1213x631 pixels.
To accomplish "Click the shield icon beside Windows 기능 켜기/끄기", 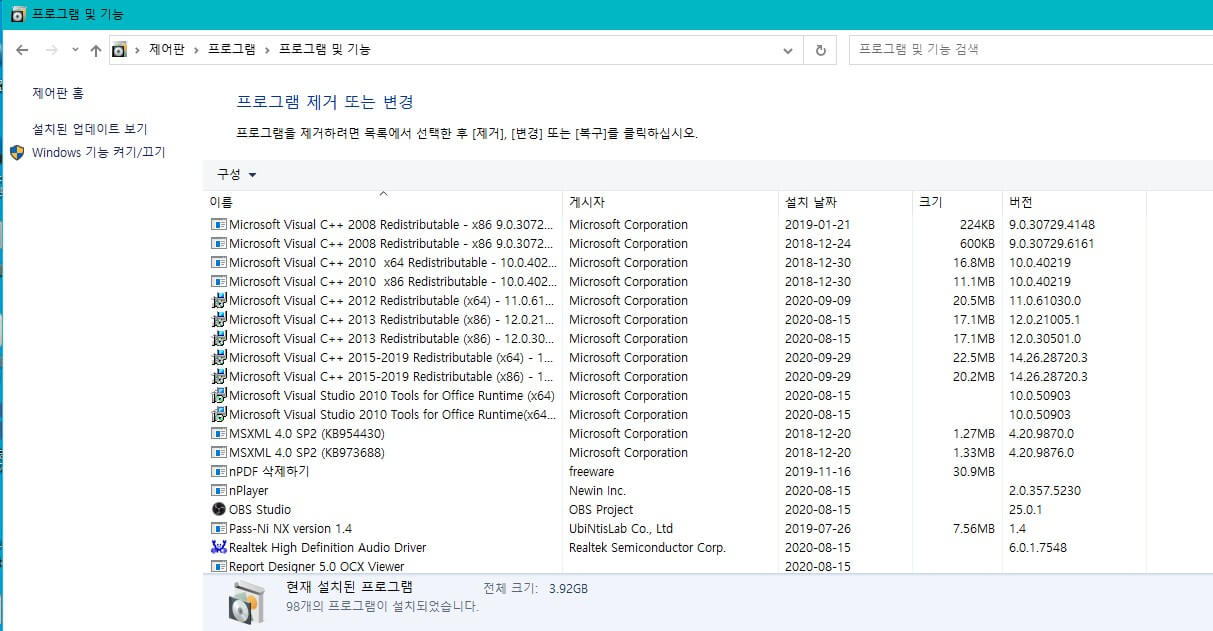I will (16, 152).
